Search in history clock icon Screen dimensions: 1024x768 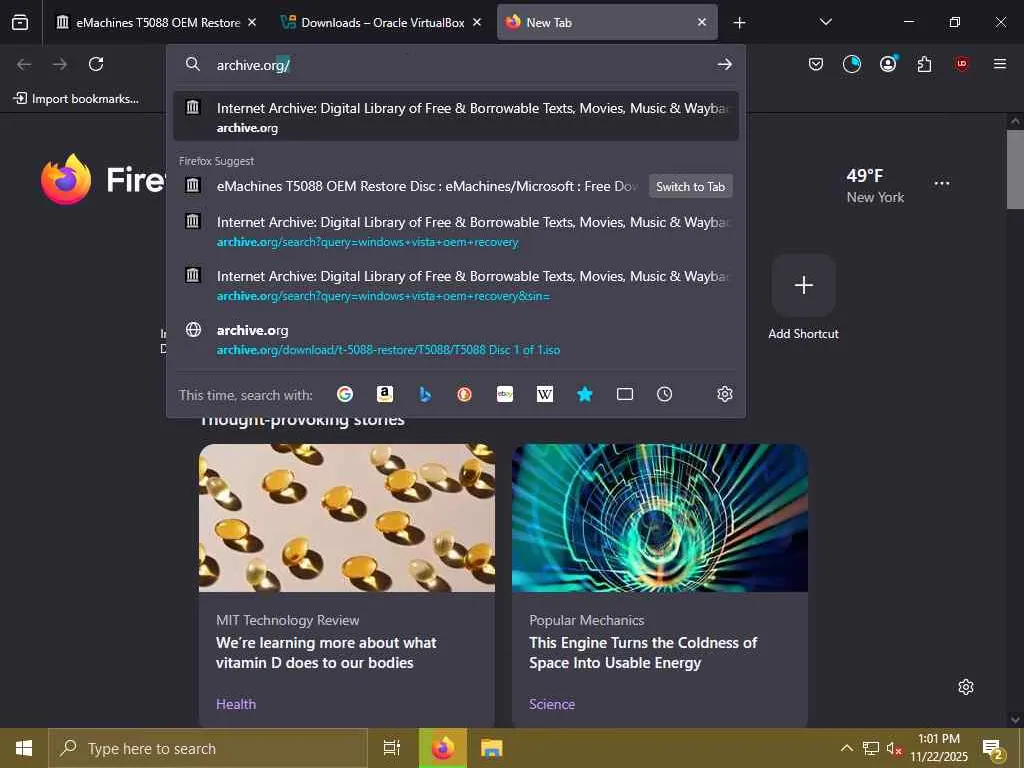tap(664, 394)
